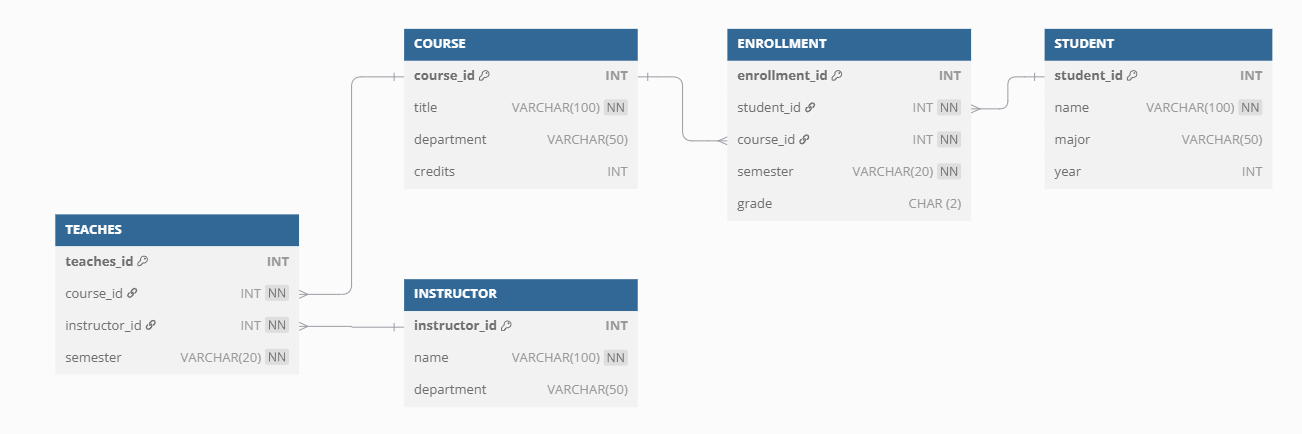Click the link icon beside TEACHES instructor_id

pyautogui.click(x=151, y=326)
